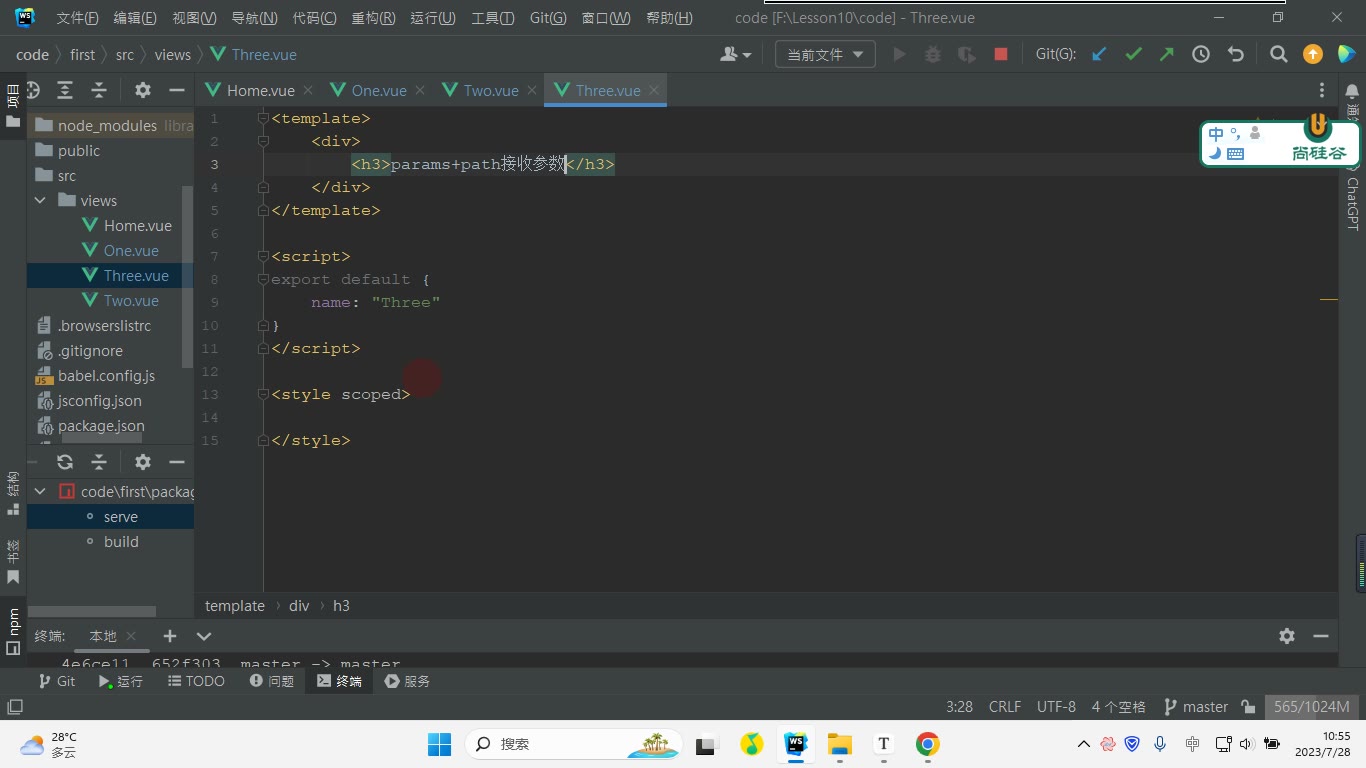
Task: Toggle half-moon width mode in IME bar
Action: (x=1215, y=154)
